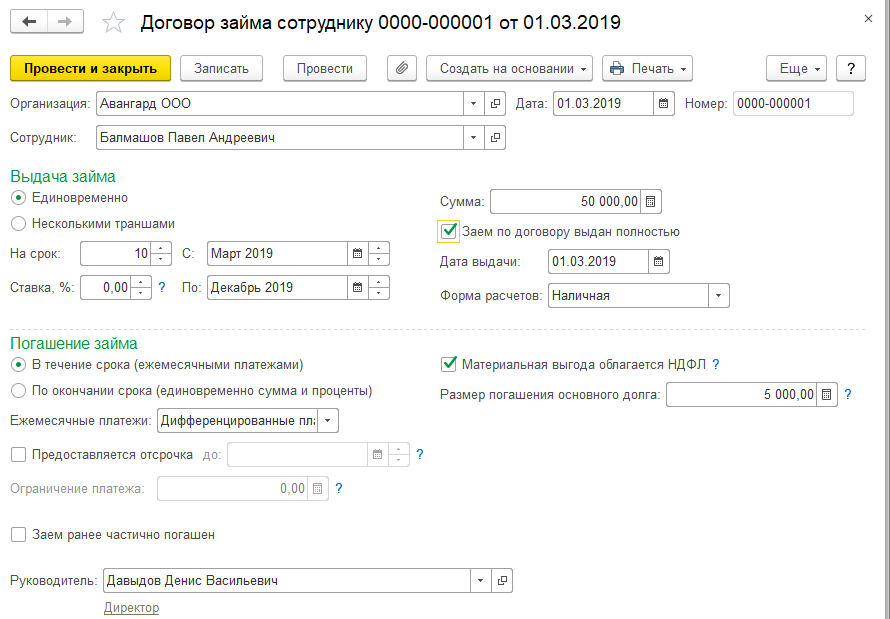
Task: Click the Размер погашения field with 5 000,00
Action: (x=741, y=394)
